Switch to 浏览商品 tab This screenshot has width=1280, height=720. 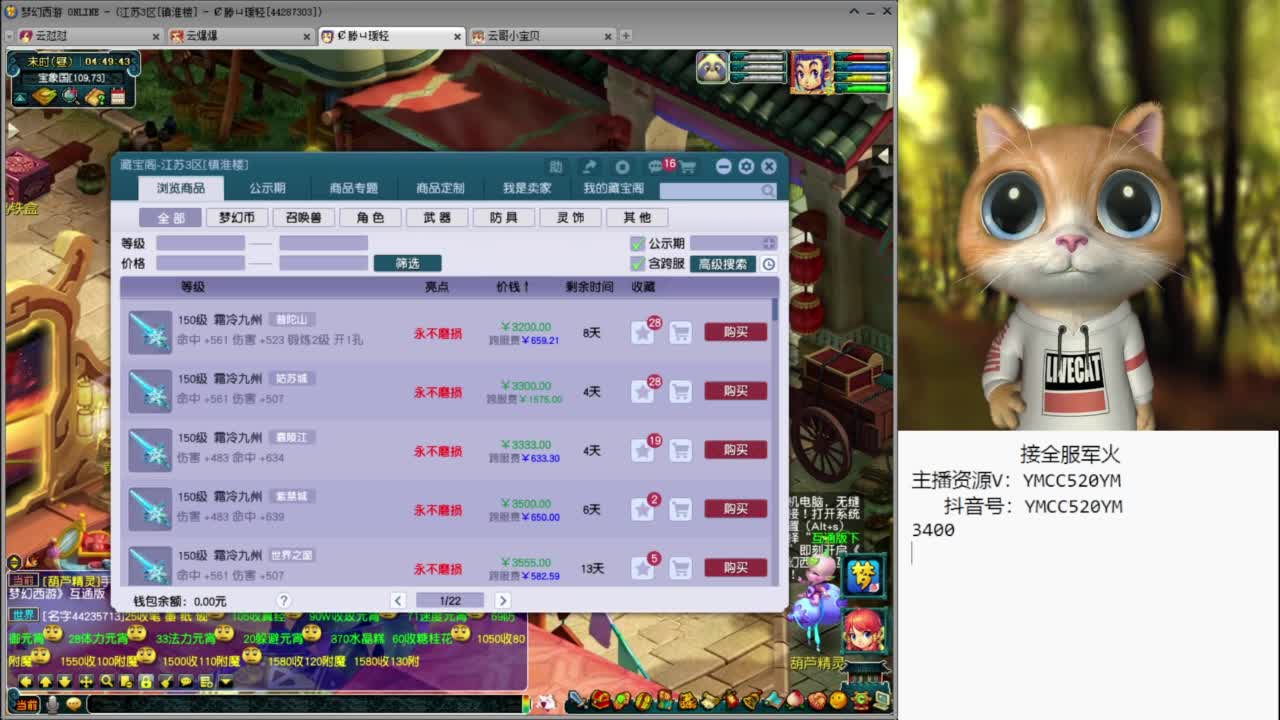pyautogui.click(x=181, y=188)
